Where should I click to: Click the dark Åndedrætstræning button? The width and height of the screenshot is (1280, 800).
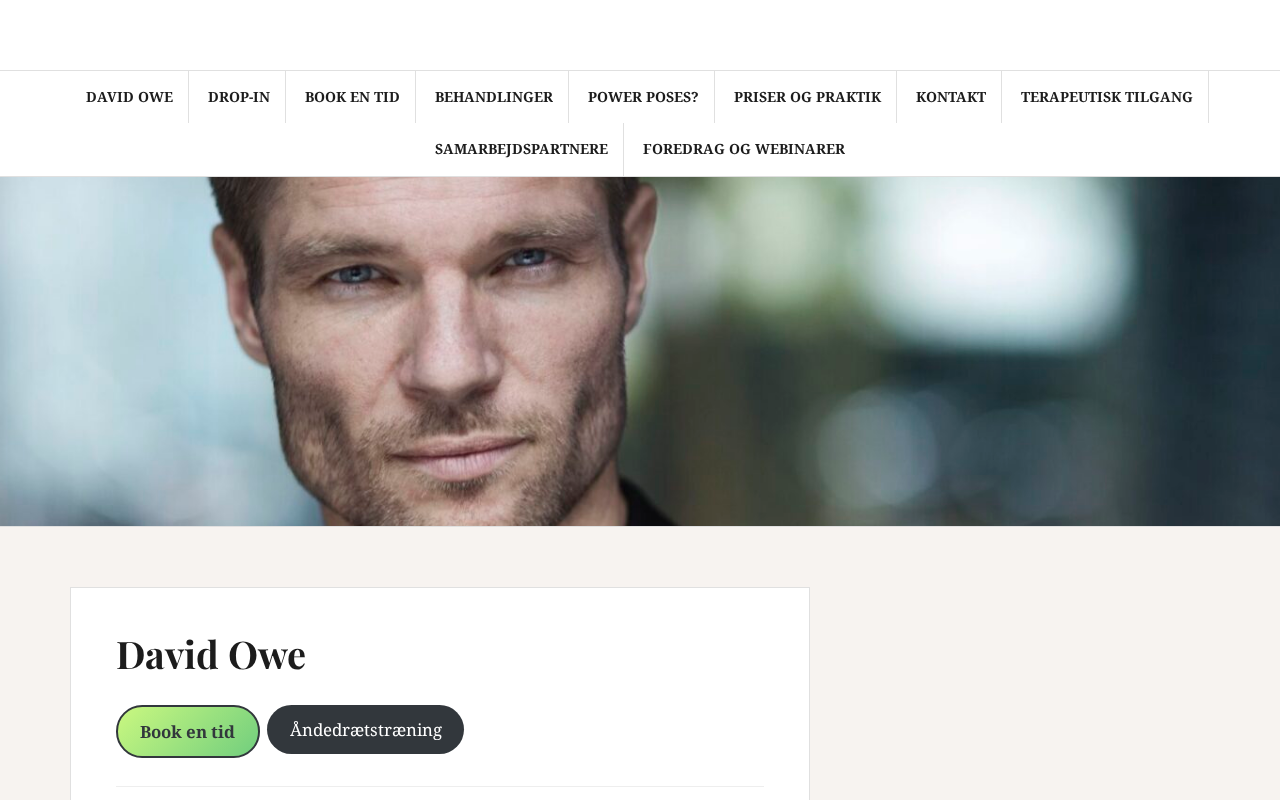[x=365, y=729]
